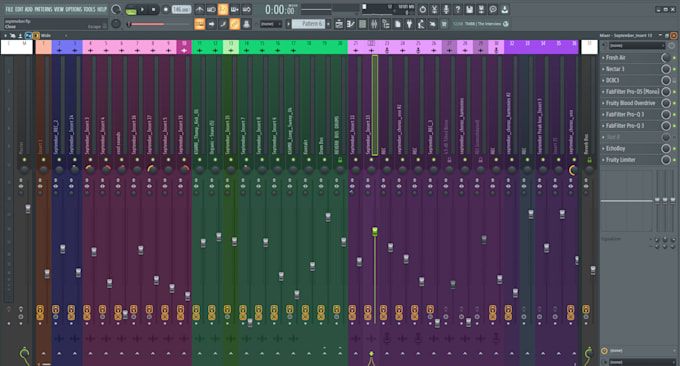This screenshot has height=366, width=680.
Task: Click the microphone recording icon
Action: coord(446,9)
